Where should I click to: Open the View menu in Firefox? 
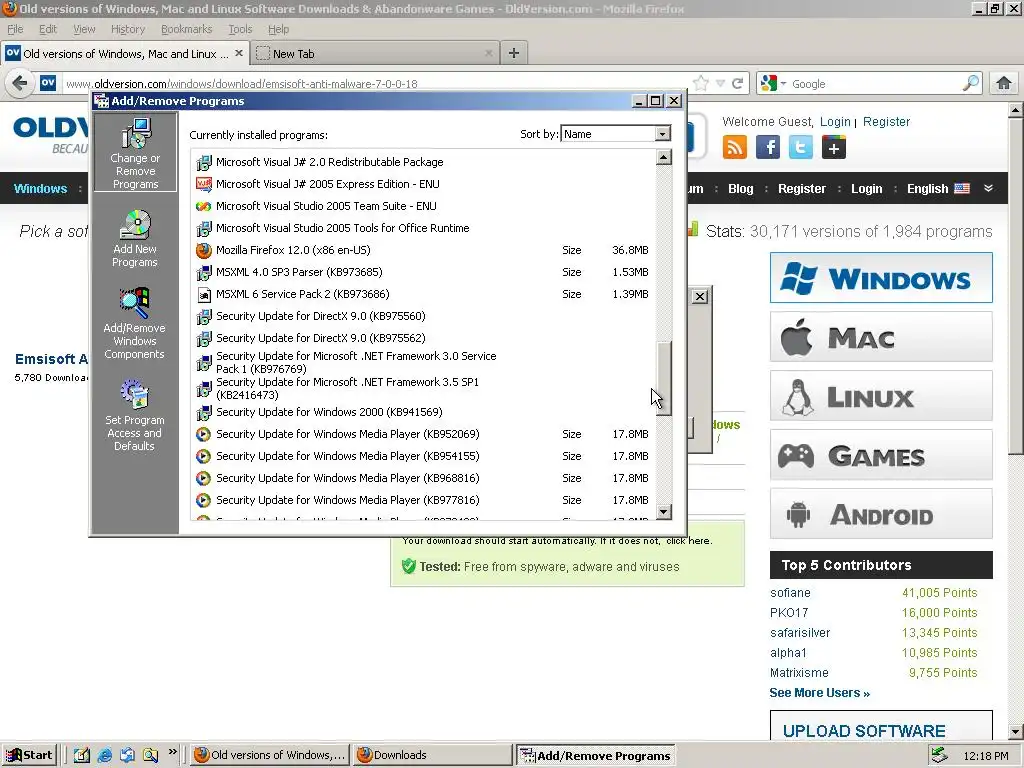tap(84, 29)
